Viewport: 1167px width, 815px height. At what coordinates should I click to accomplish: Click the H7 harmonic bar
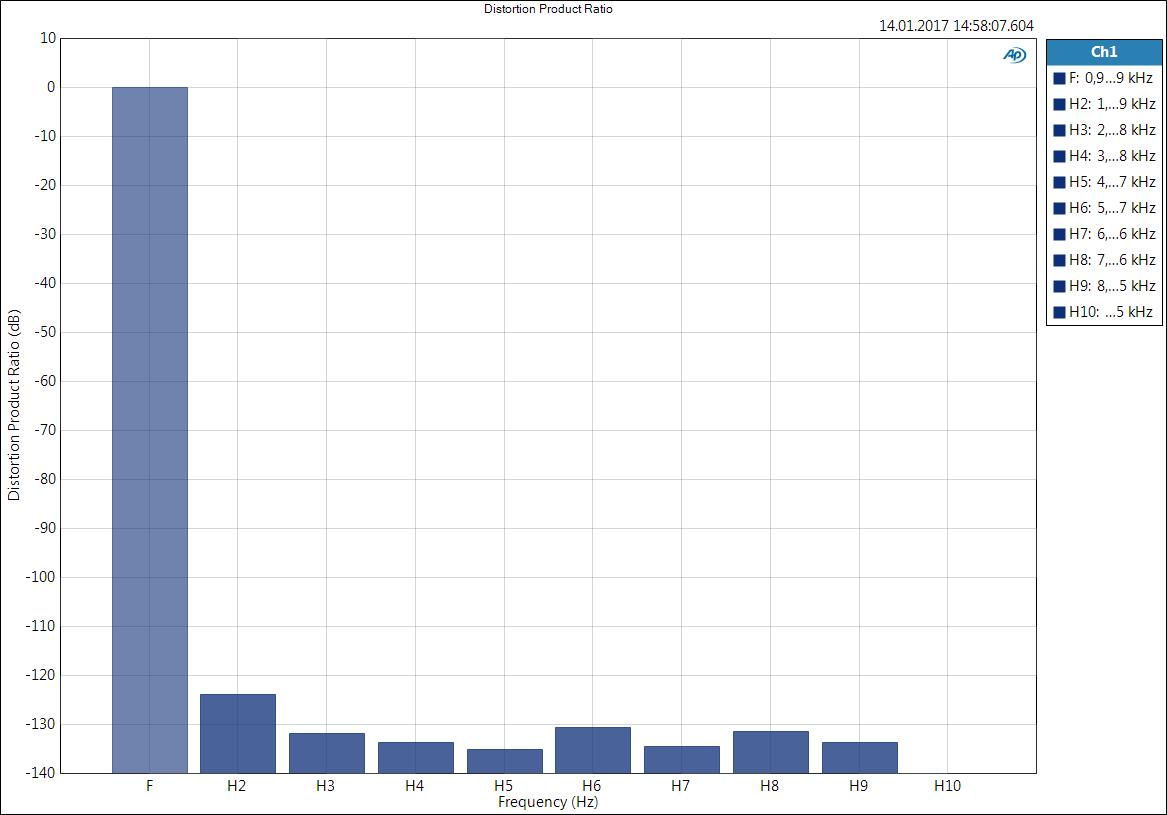(682, 760)
